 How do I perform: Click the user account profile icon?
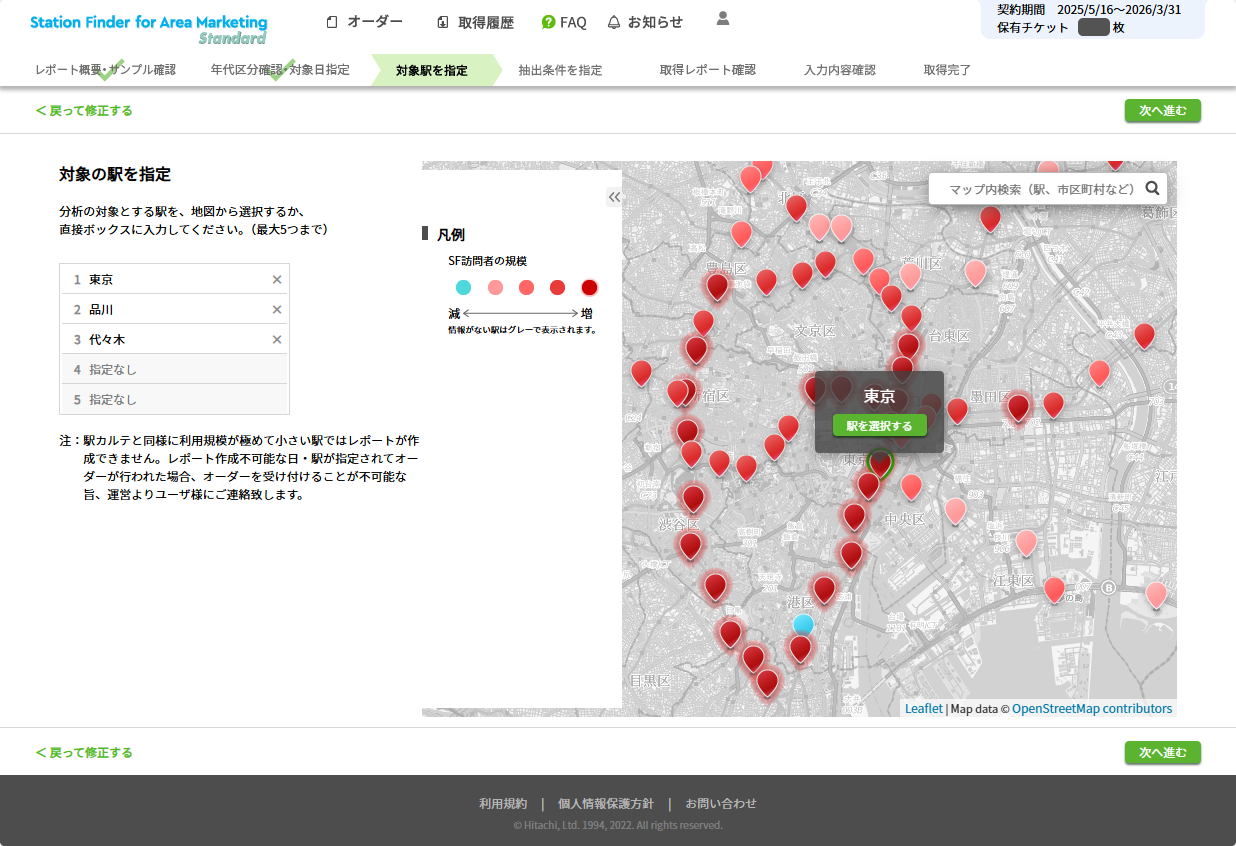click(723, 19)
